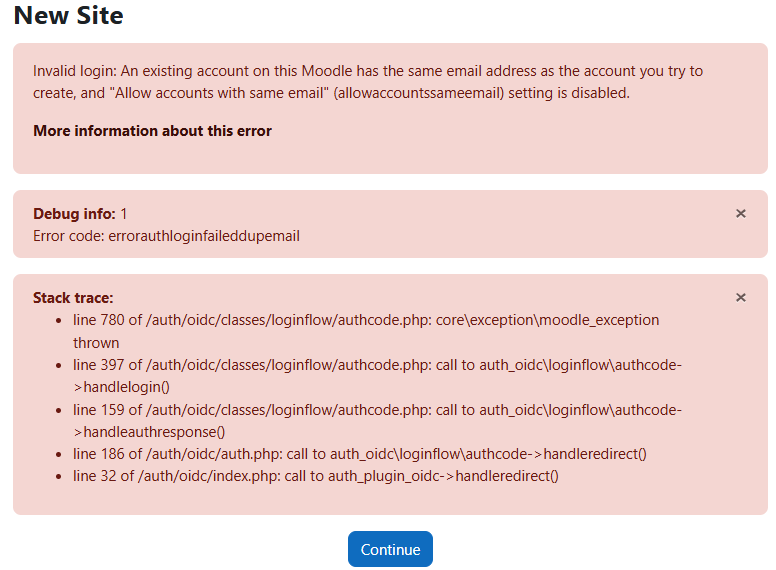Click the Debug info value 1
The width and height of the screenshot is (776, 570).
(124, 214)
